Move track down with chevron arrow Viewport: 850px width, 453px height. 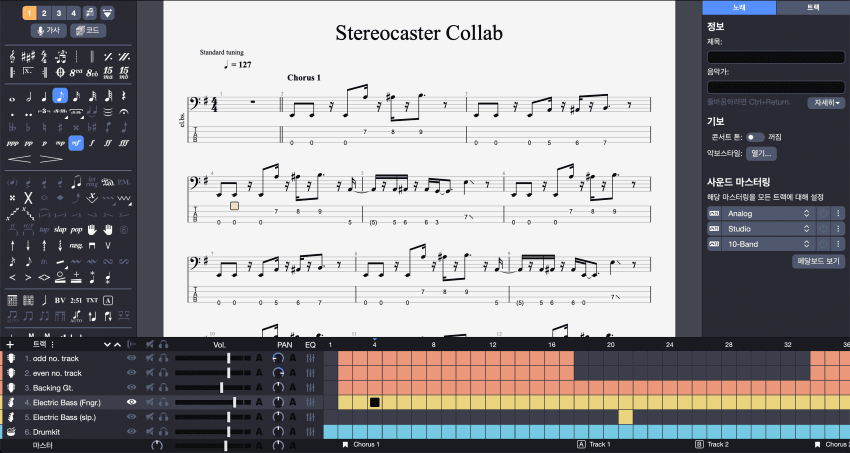pos(107,345)
